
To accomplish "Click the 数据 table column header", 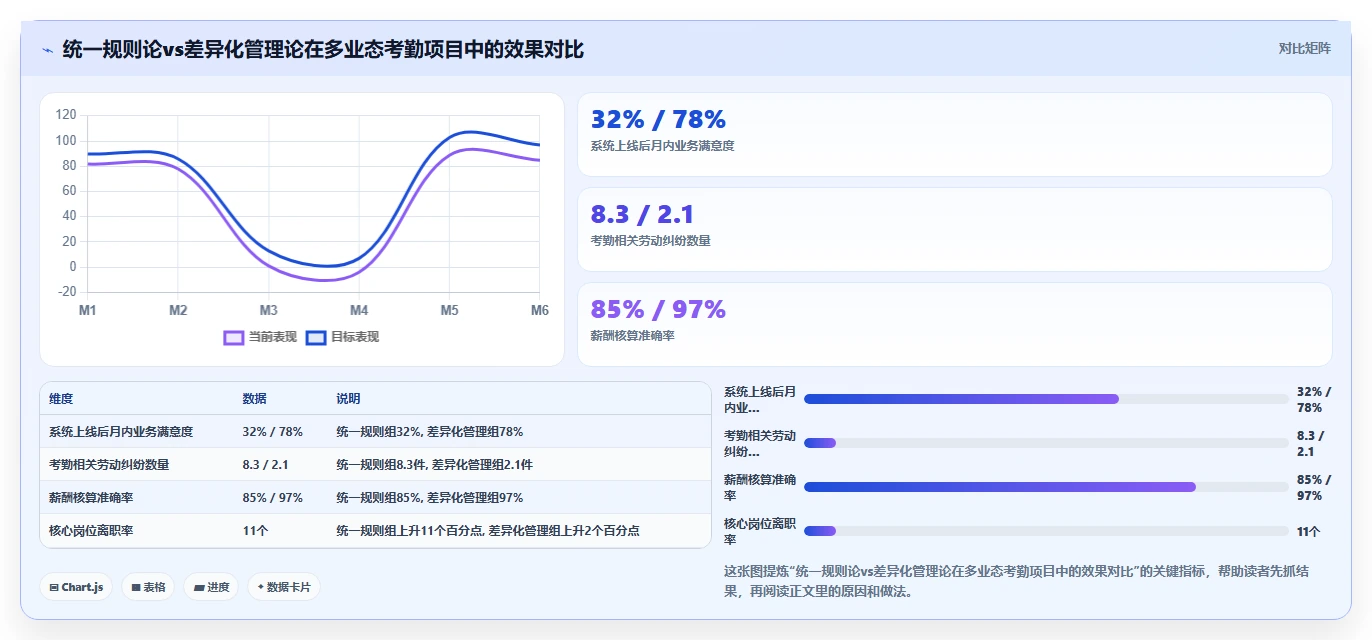I will click(255, 399).
